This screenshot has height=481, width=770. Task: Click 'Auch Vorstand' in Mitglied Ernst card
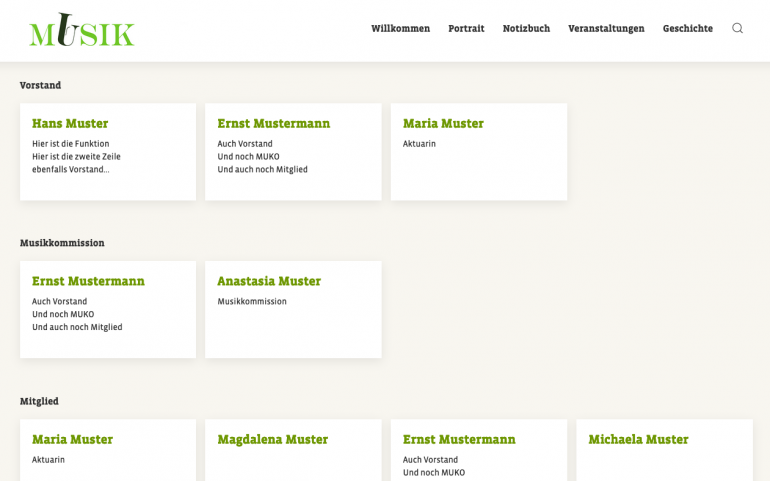[430, 459]
